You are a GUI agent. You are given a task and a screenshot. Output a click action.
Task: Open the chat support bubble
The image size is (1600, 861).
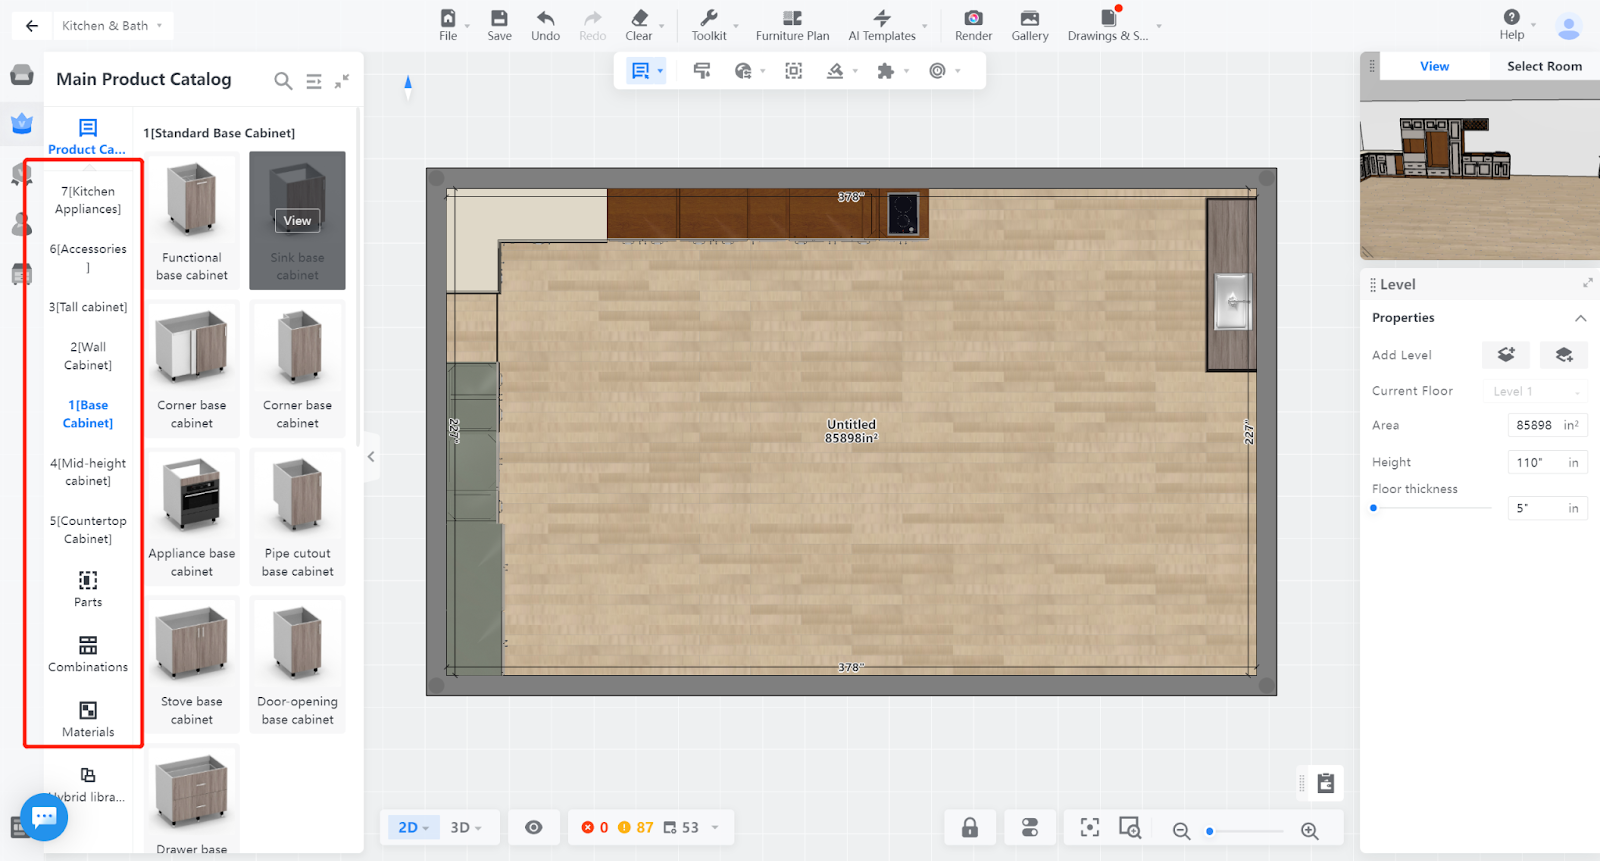[x=44, y=817]
